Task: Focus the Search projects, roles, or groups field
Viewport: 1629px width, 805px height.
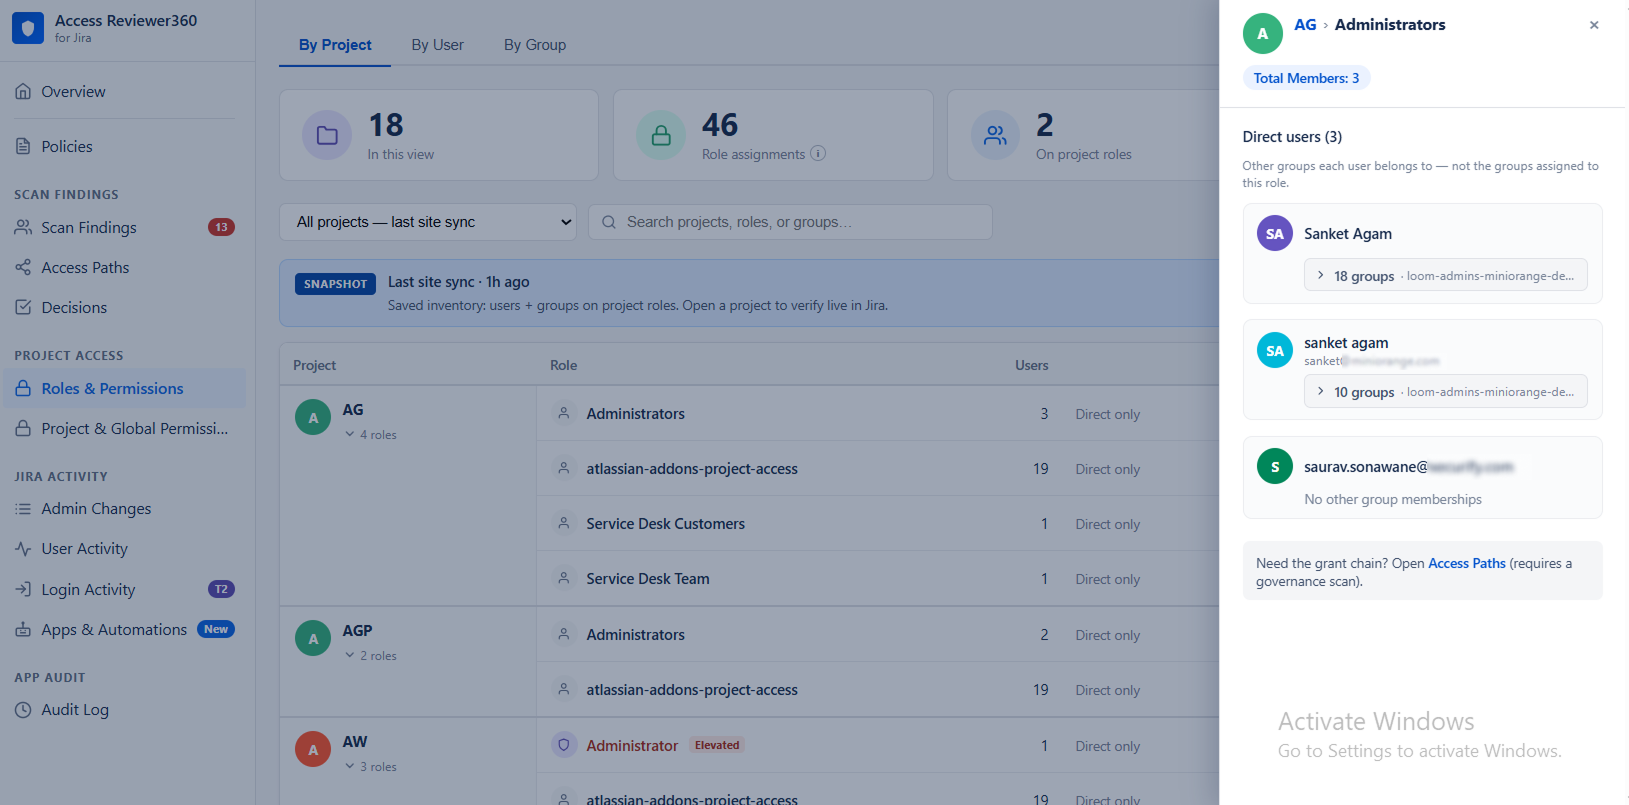Action: click(790, 222)
